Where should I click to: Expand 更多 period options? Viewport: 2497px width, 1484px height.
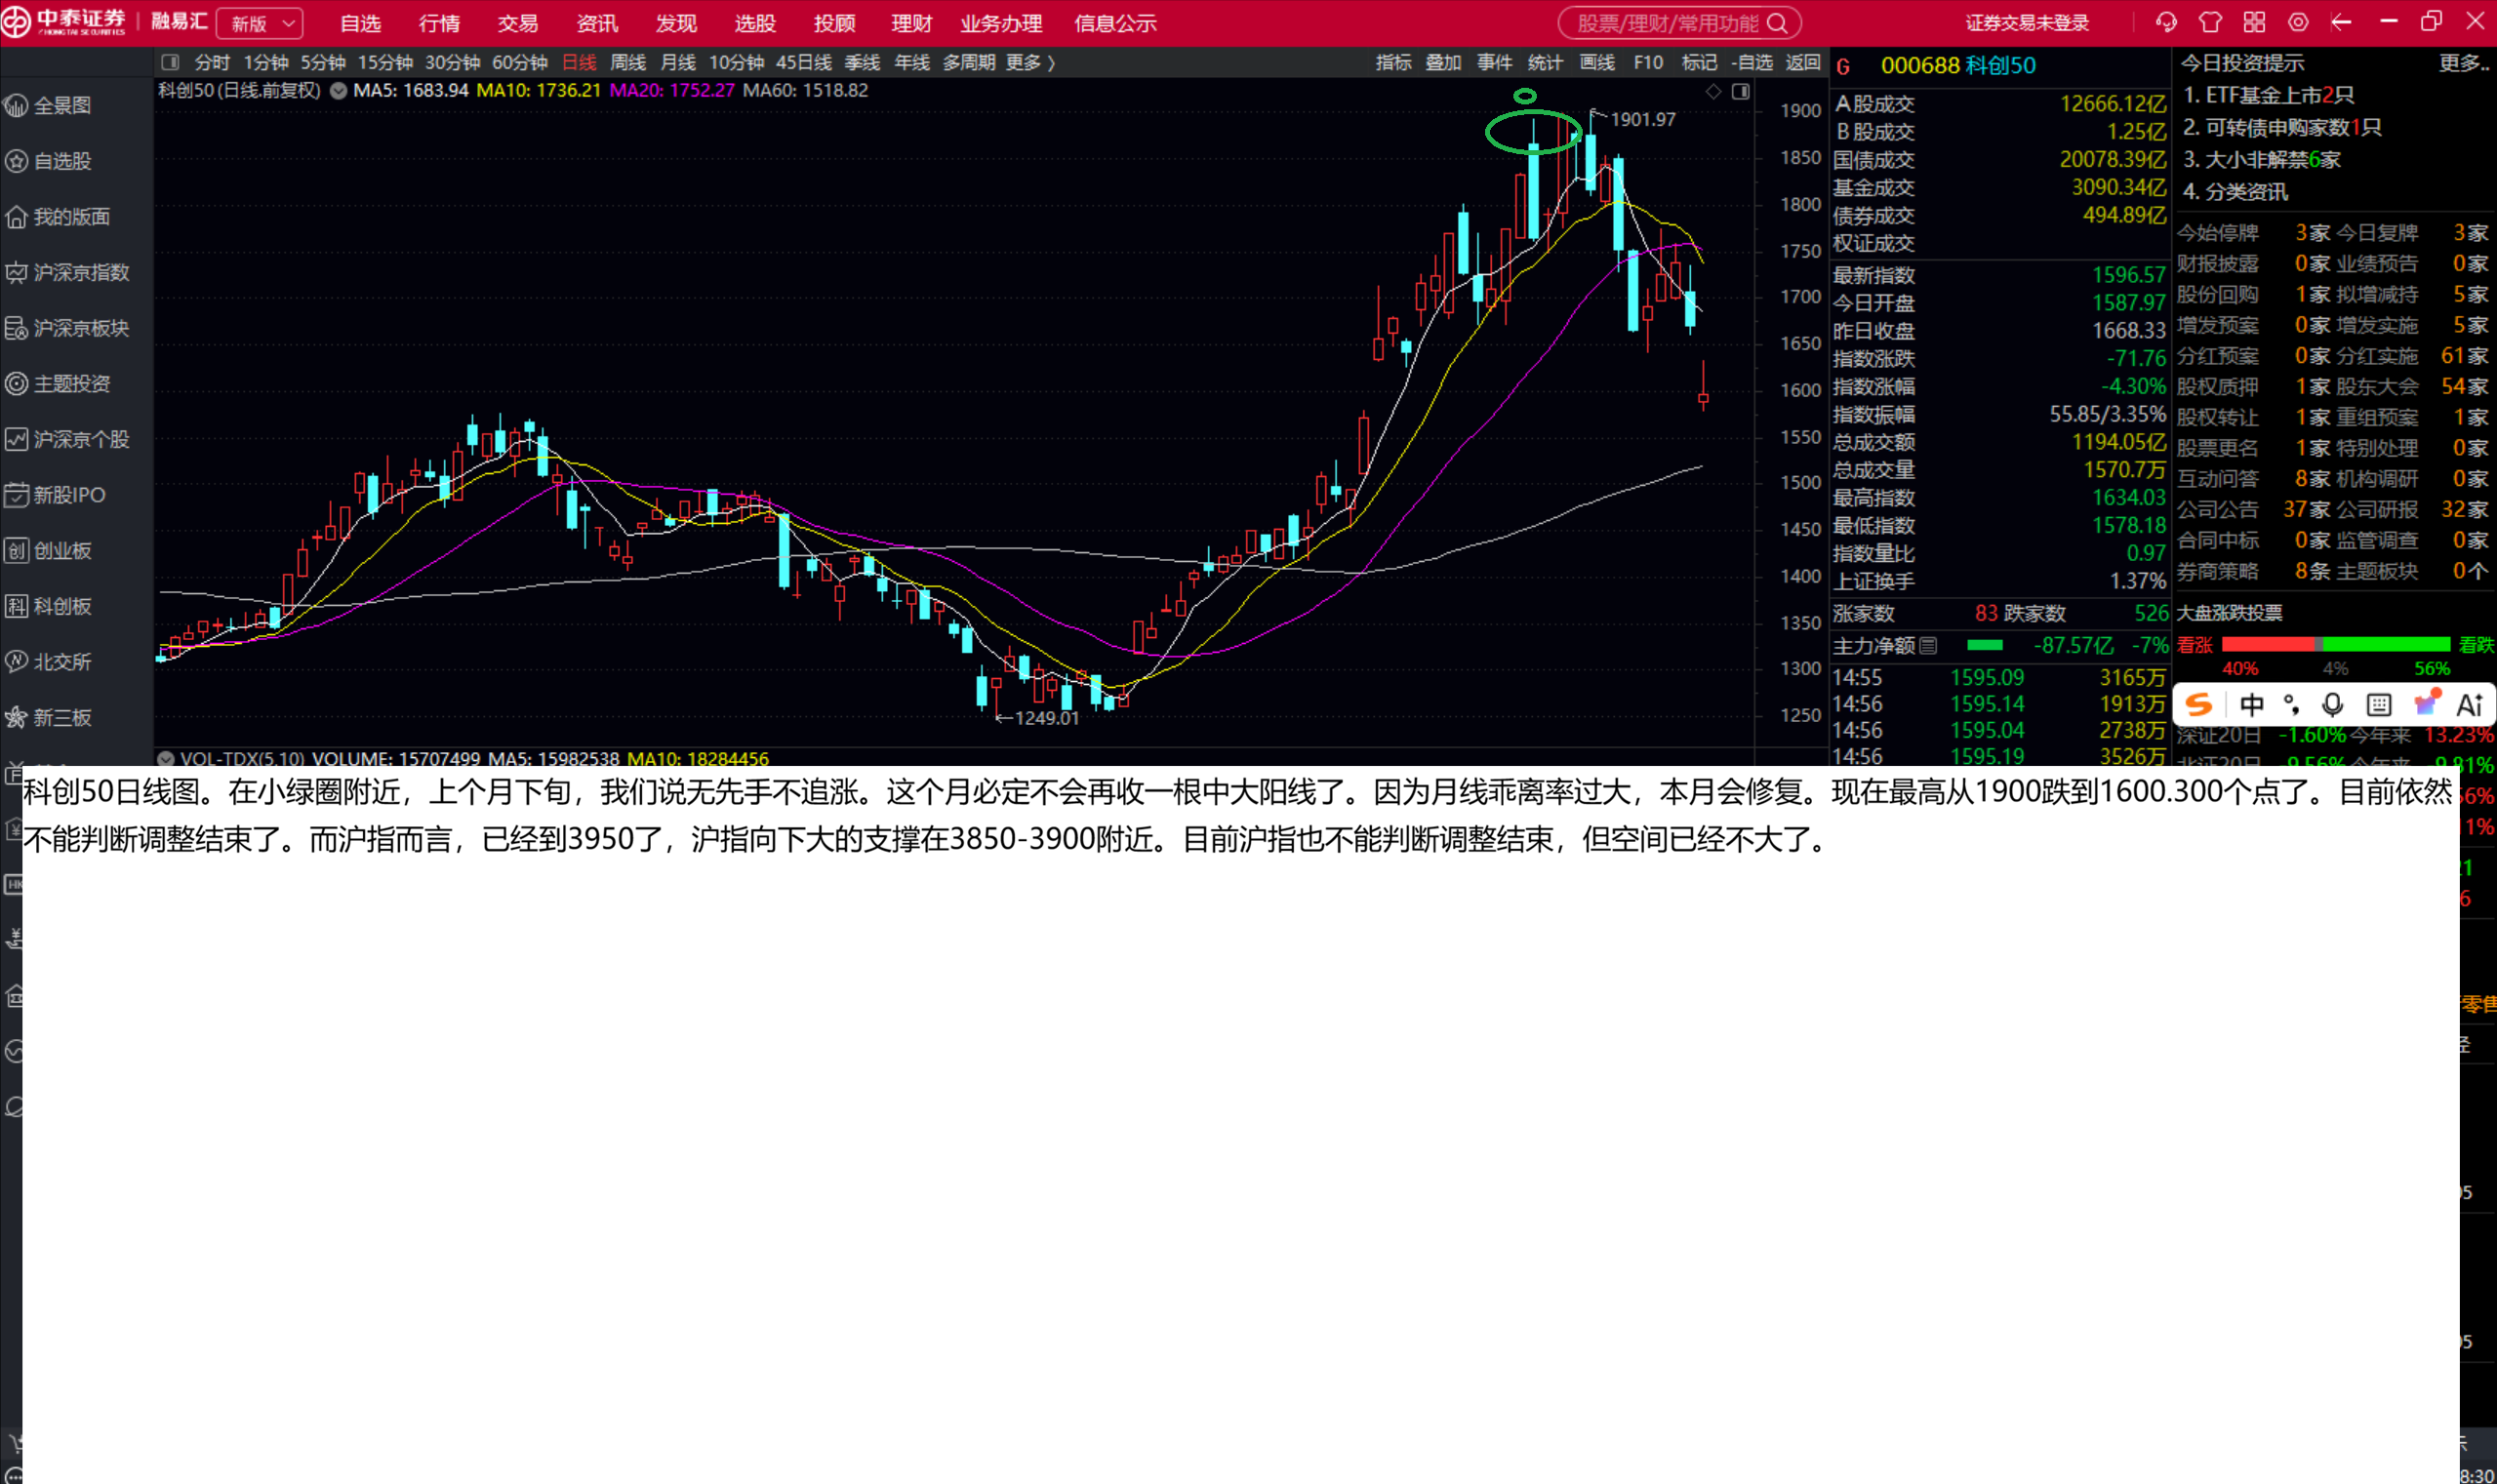[1030, 62]
